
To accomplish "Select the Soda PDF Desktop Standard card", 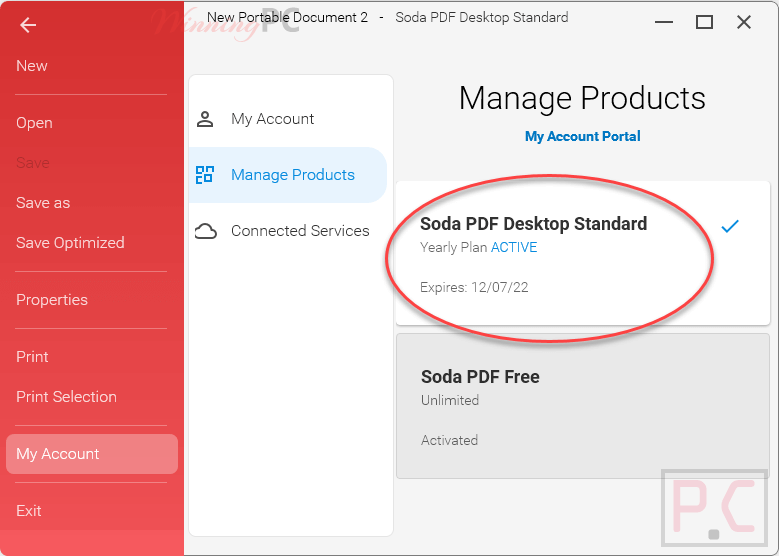I will pos(583,253).
